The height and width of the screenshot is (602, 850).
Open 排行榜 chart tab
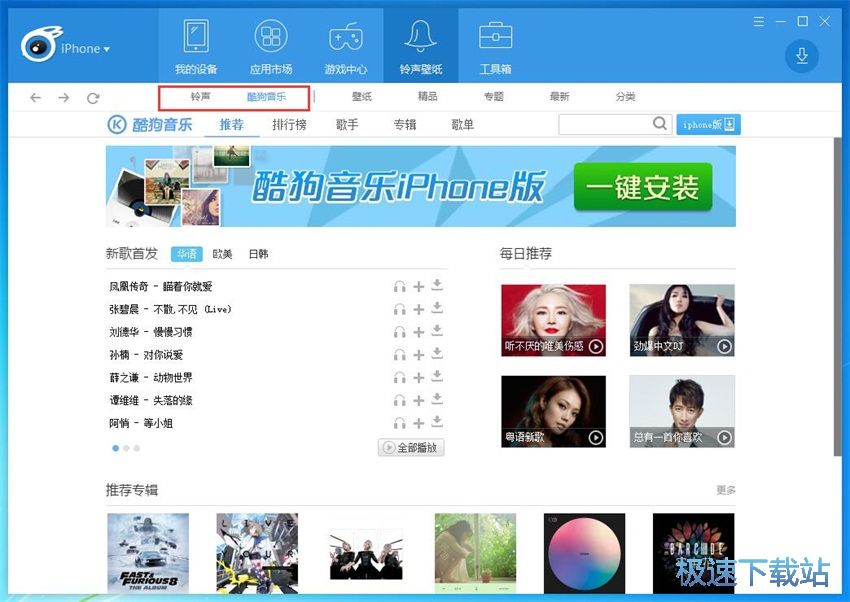289,125
